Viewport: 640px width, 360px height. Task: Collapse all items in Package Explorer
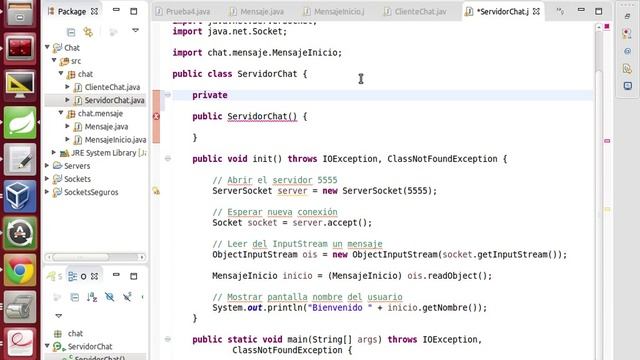(x=71, y=31)
